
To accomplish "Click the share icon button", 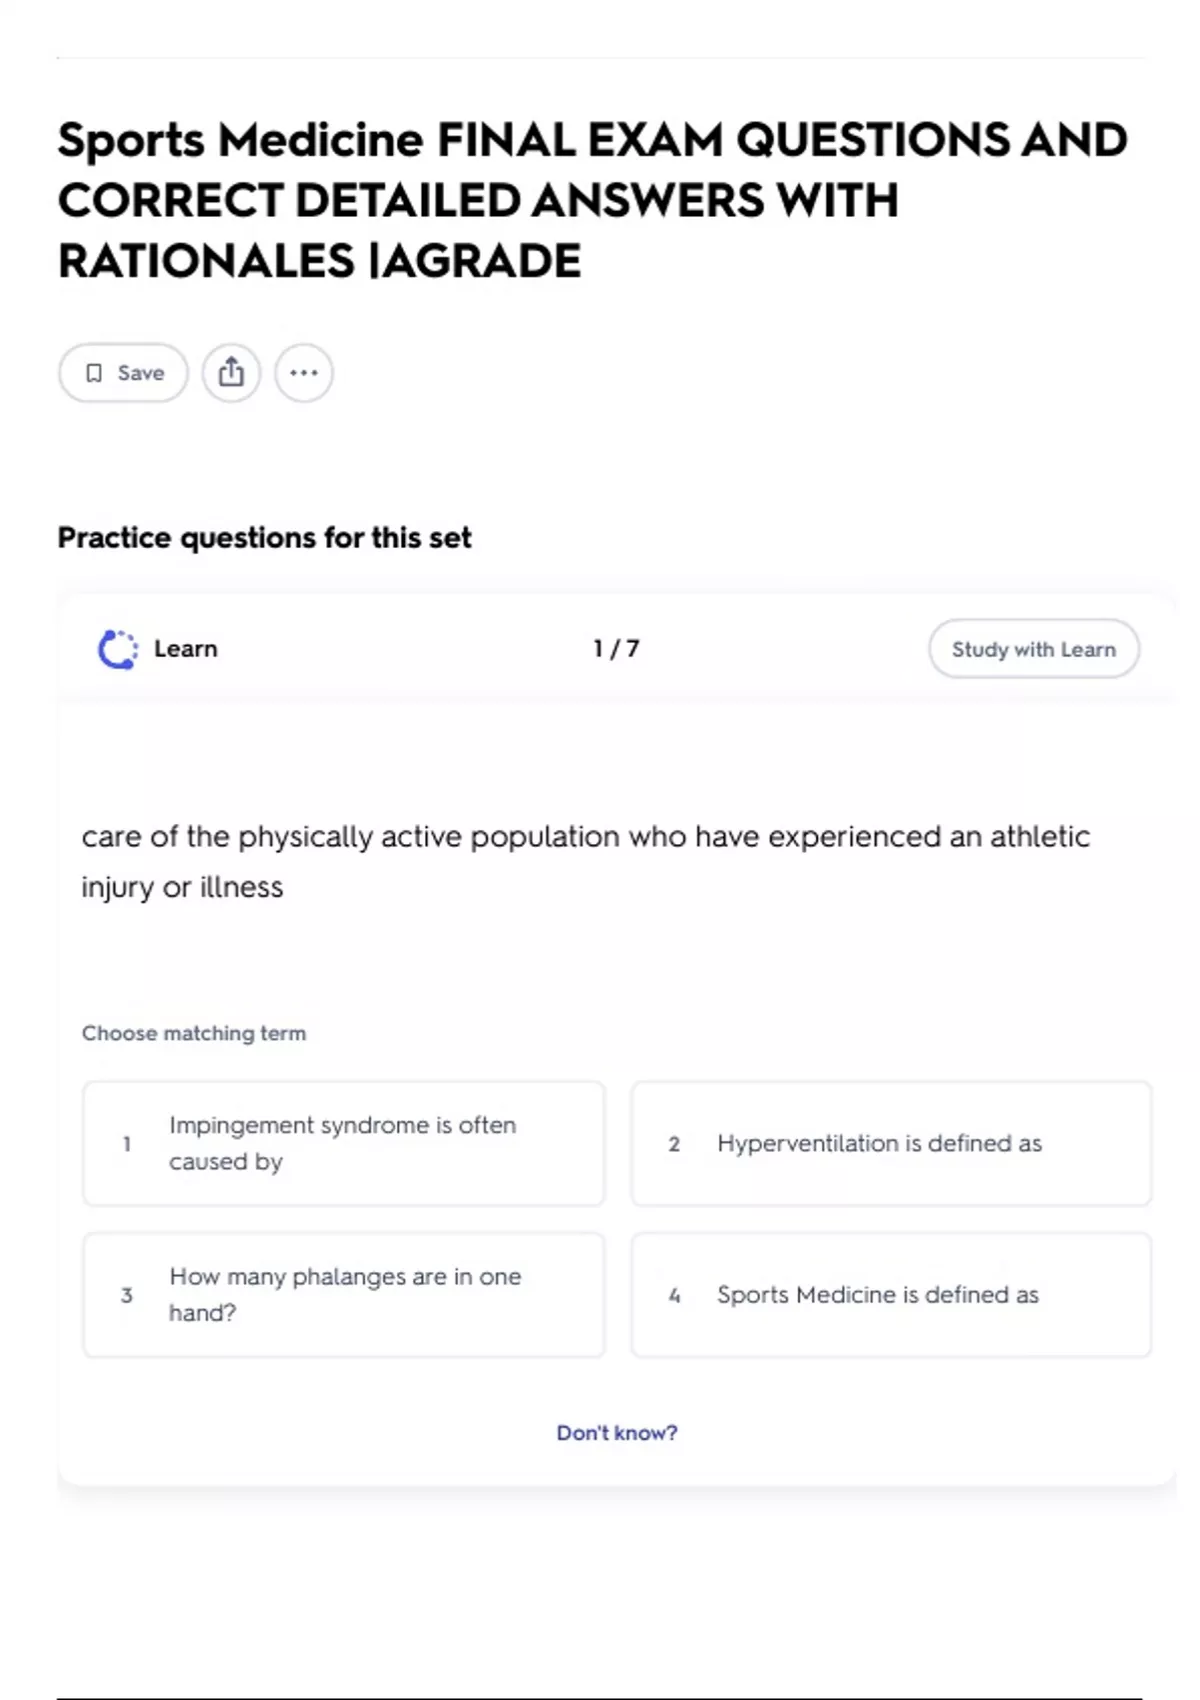I will click(231, 373).
